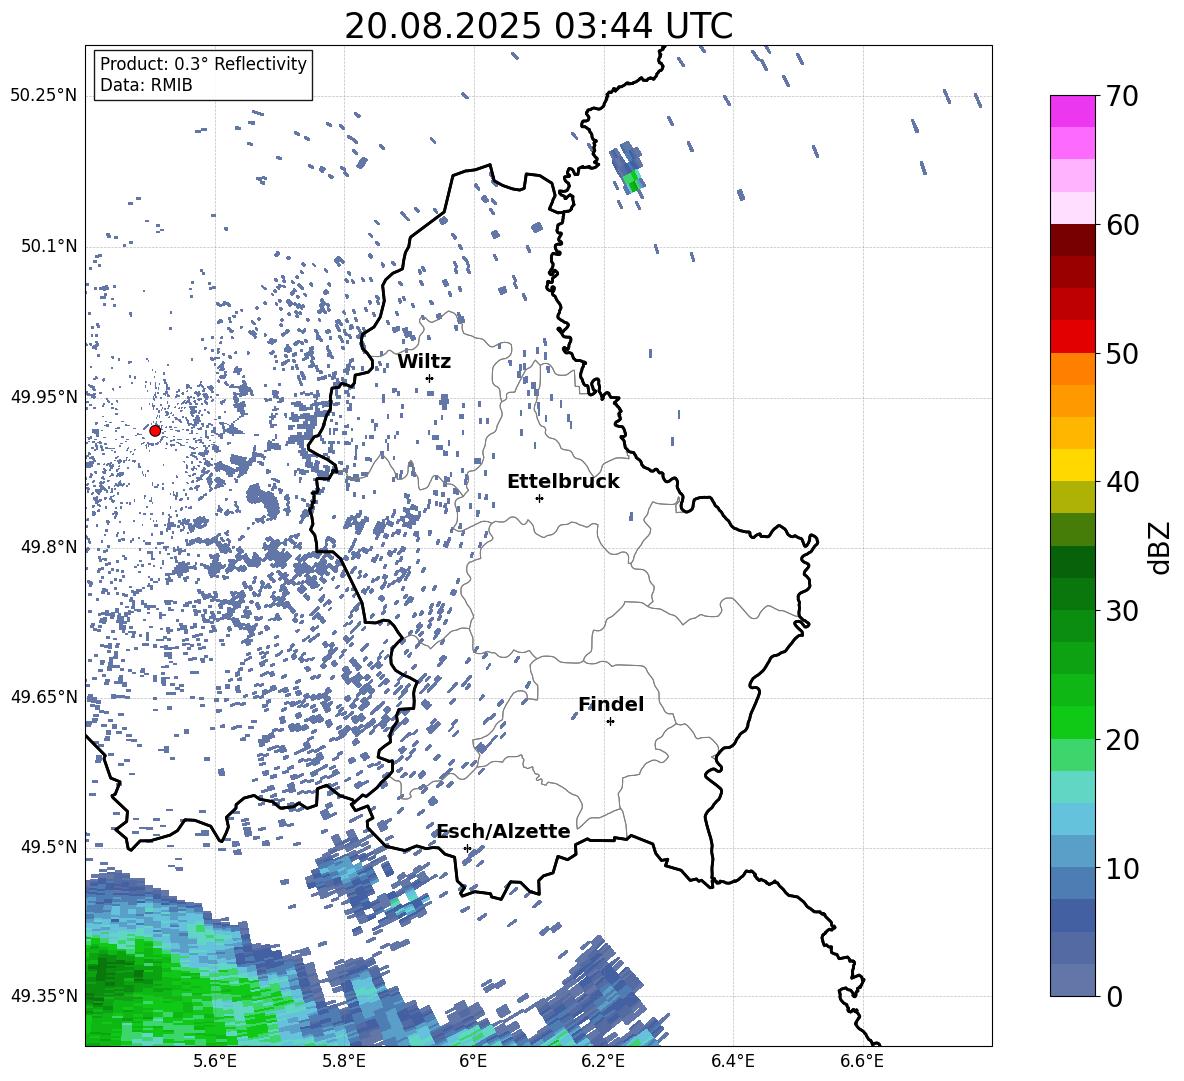Click the 50 tick label on colorbar
The height and width of the screenshot is (1081, 1184).
tap(1122, 353)
